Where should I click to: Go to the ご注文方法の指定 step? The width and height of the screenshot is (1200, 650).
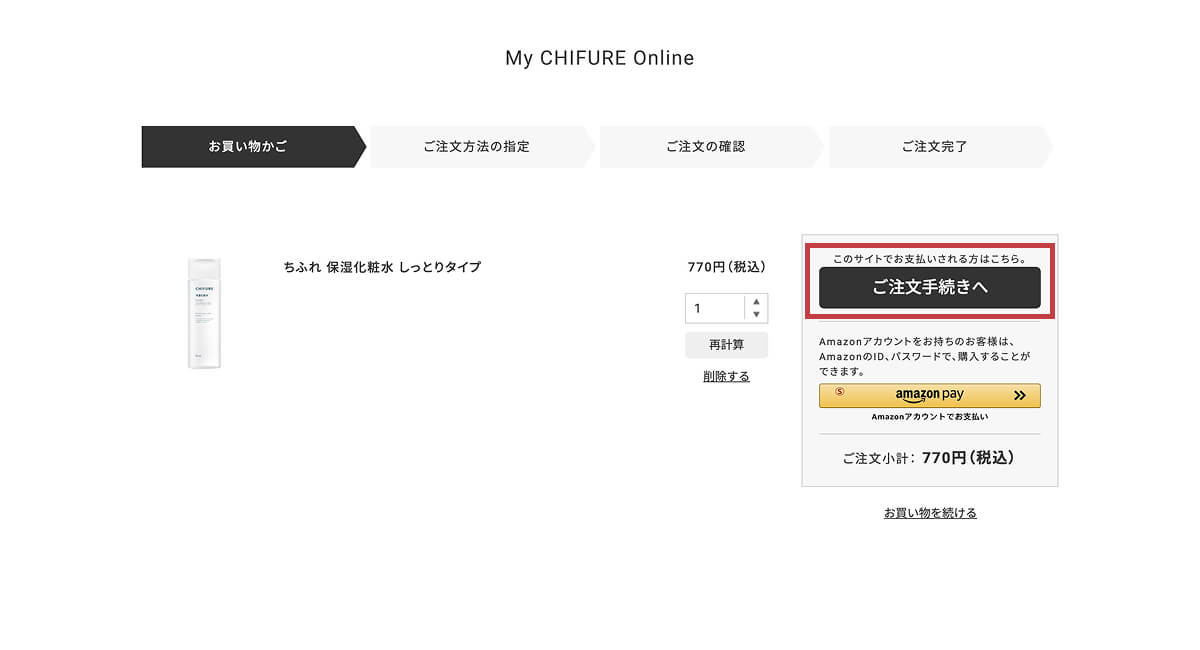(476, 147)
